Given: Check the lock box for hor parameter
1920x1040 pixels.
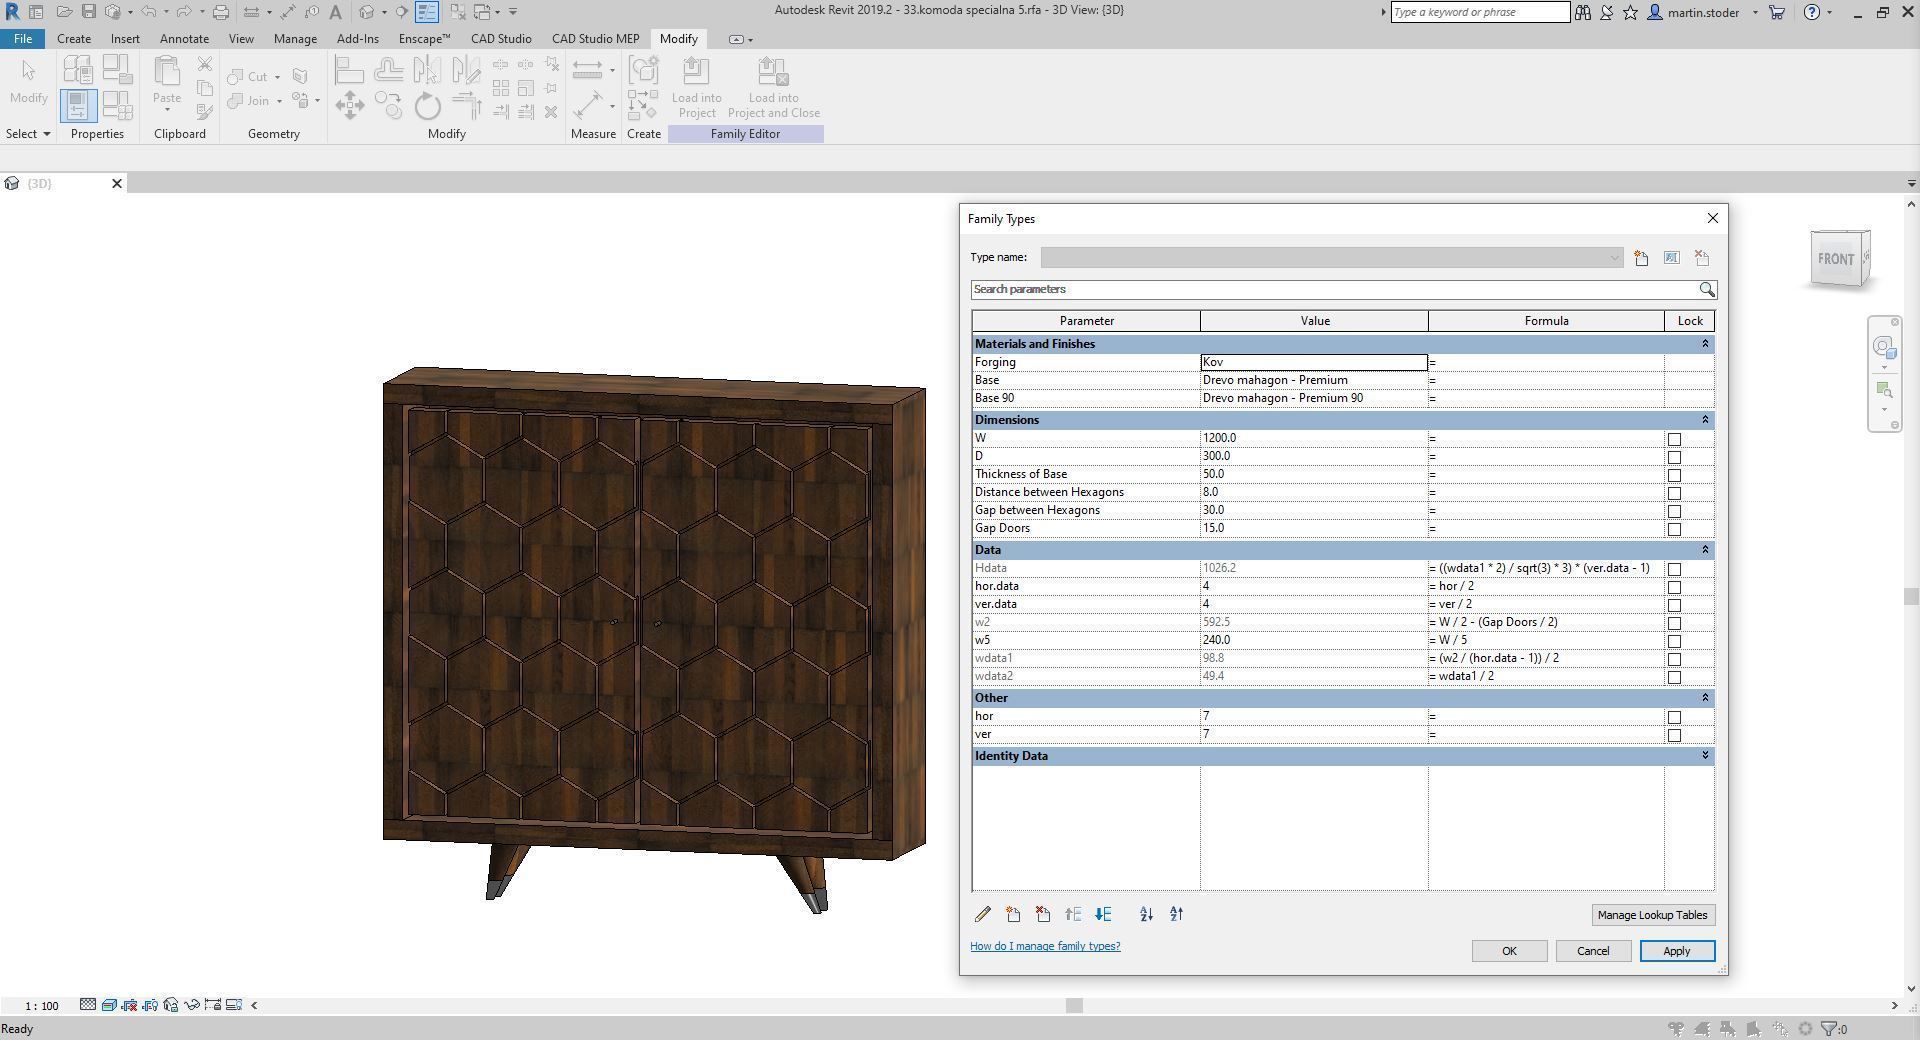Looking at the screenshot, I should coord(1674,717).
